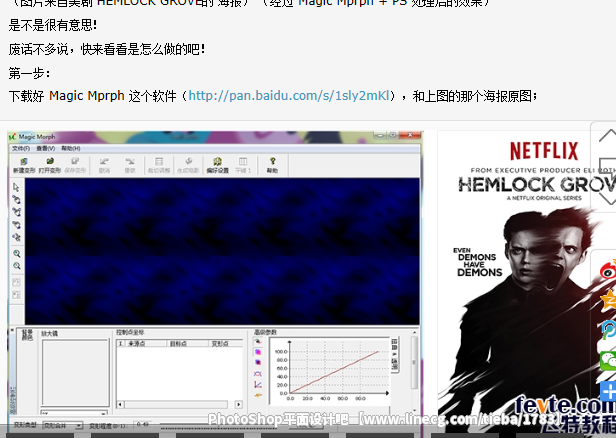
Task: Click the crop panel toolbar icon
Action: coord(159,165)
